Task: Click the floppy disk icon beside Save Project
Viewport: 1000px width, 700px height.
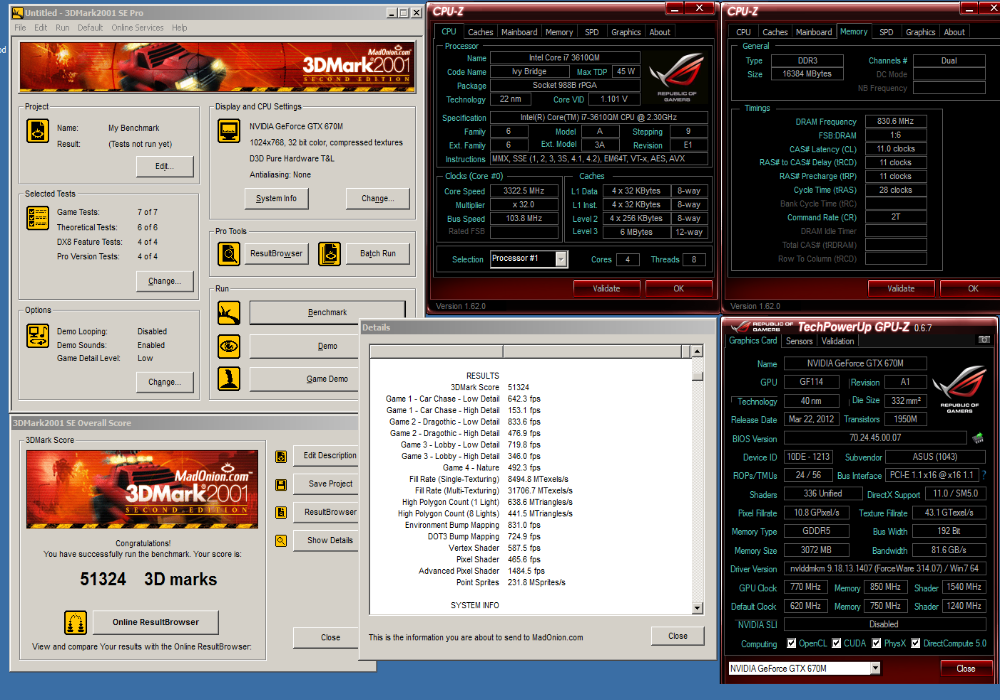Action: point(281,485)
